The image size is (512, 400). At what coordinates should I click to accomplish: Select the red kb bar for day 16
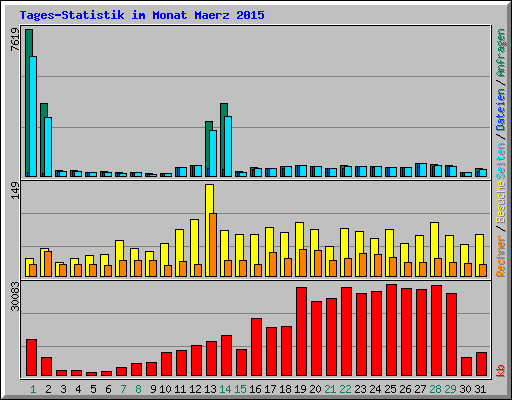point(257,347)
